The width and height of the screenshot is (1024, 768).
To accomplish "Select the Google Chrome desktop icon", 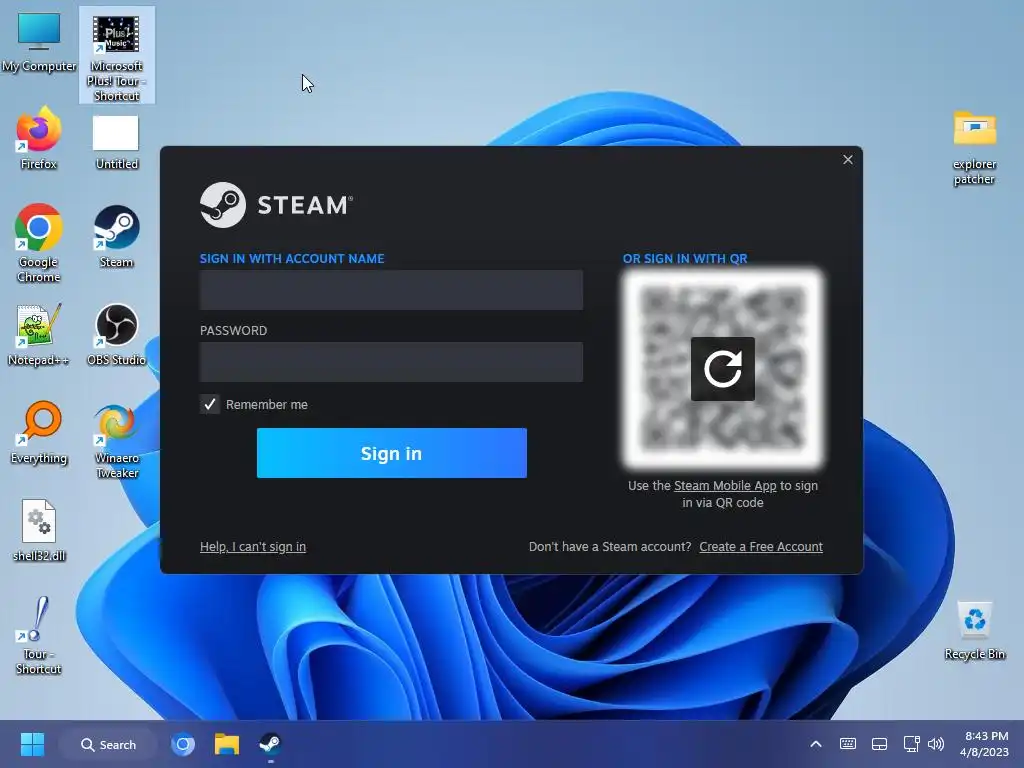I will click(39, 243).
